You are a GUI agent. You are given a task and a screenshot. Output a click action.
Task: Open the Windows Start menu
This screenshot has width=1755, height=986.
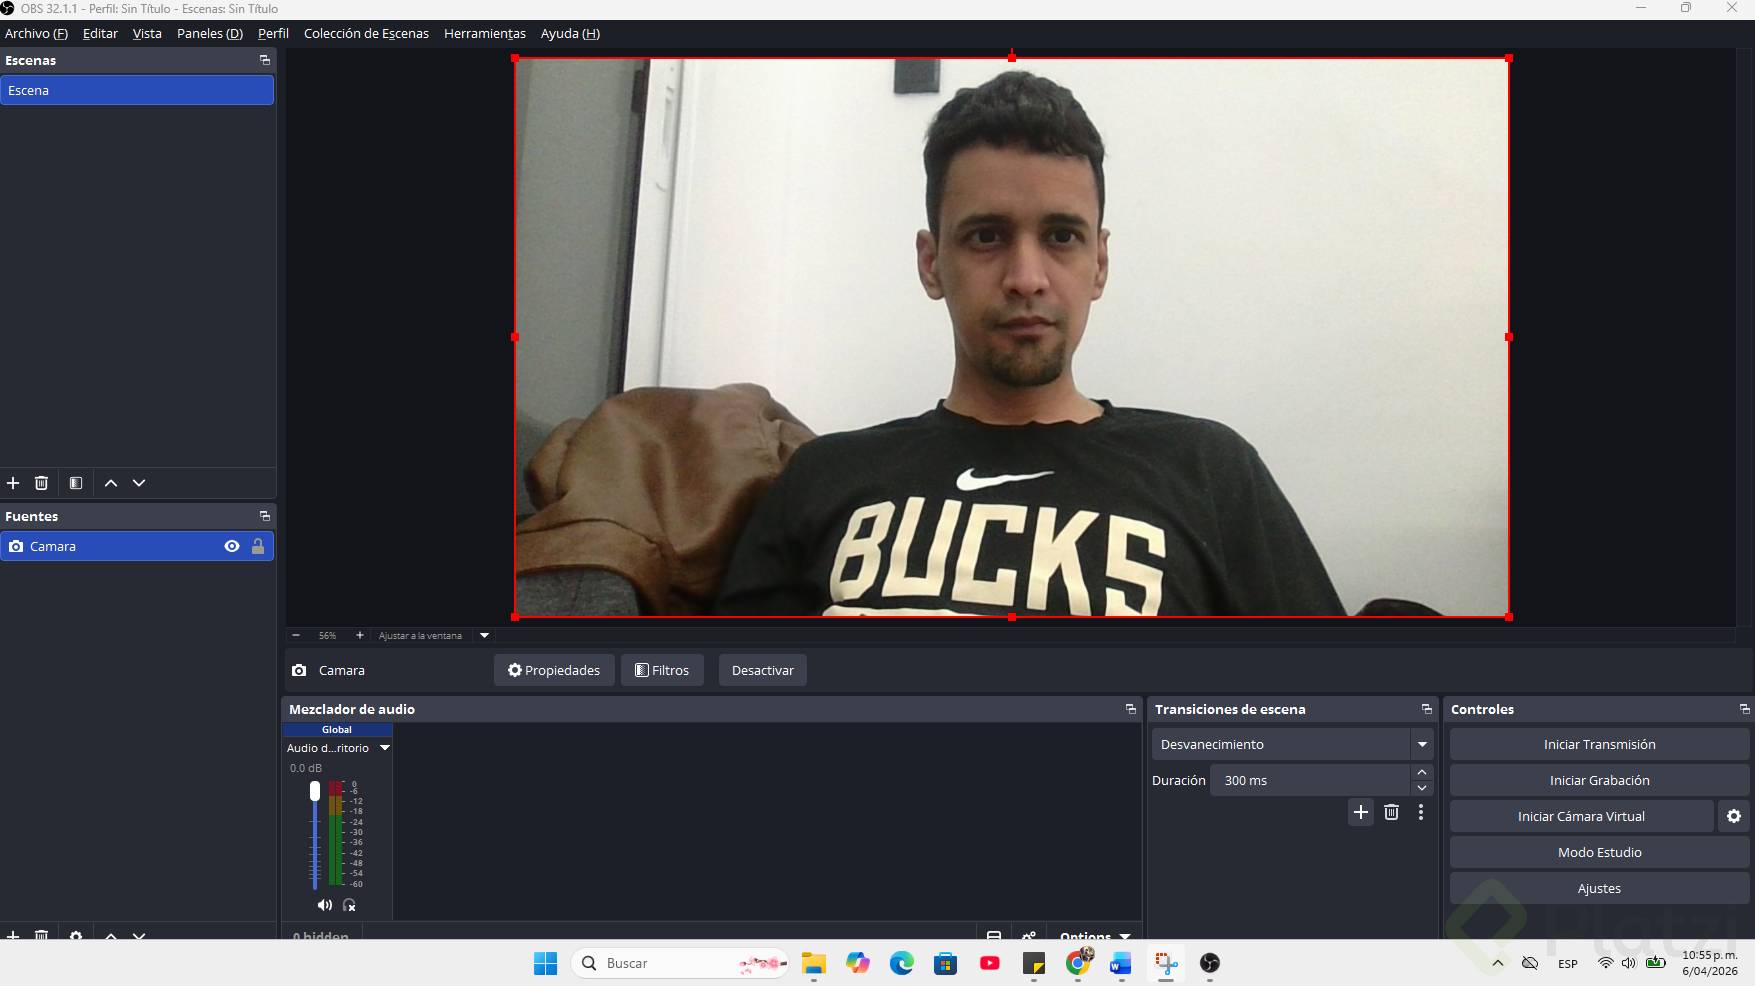545,963
